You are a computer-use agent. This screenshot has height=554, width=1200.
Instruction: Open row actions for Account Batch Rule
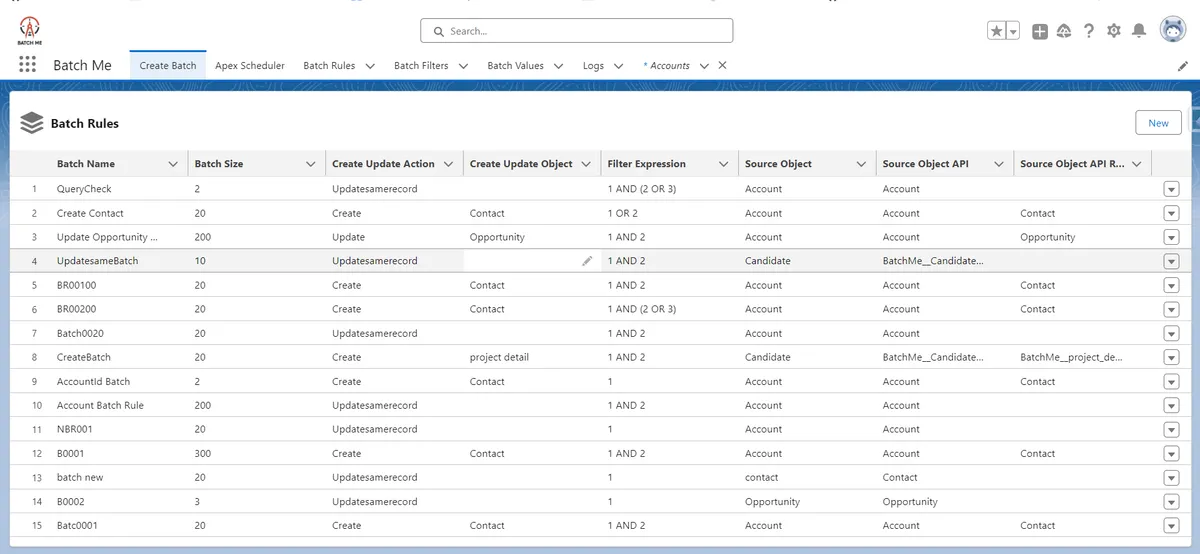coord(1171,405)
